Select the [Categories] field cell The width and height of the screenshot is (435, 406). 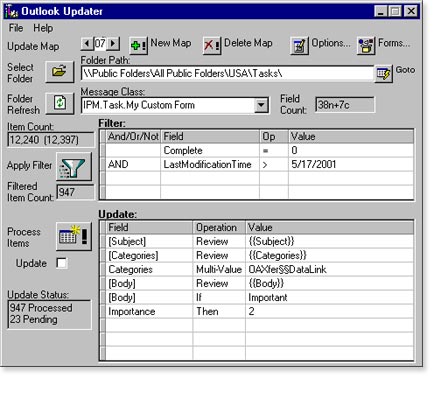tap(149, 256)
